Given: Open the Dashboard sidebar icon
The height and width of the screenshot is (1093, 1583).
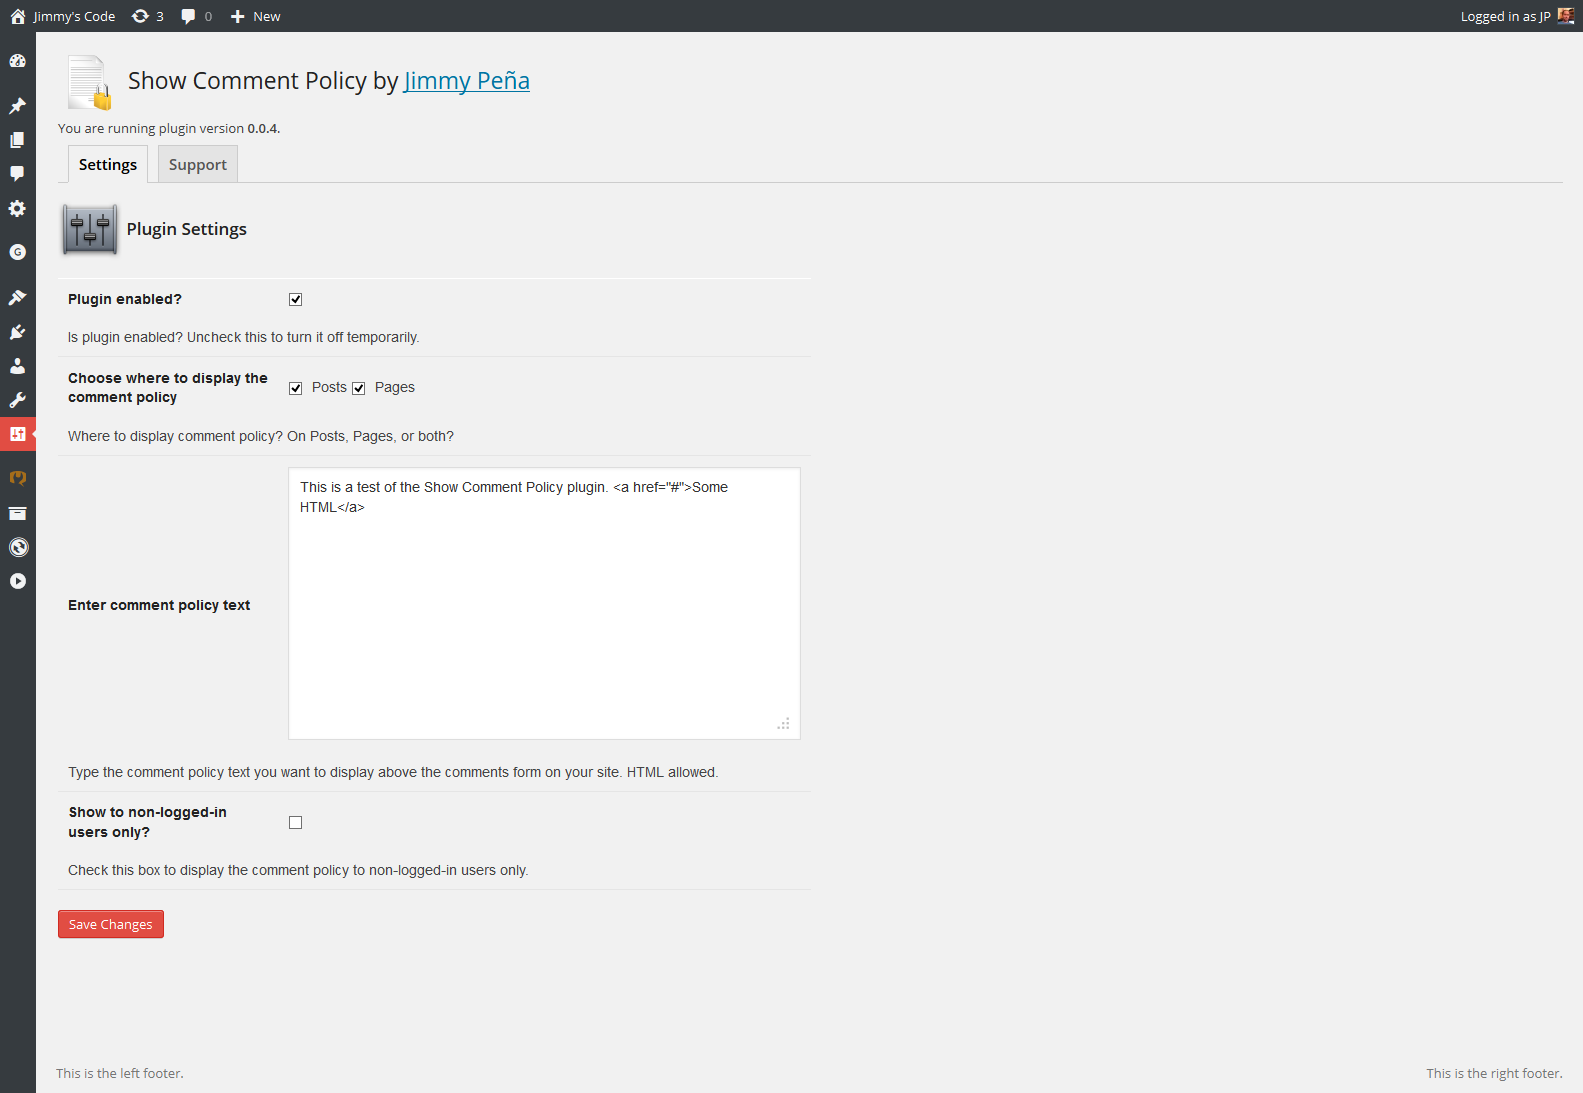Looking at the screenshot, I should click(x=17, y=61).
